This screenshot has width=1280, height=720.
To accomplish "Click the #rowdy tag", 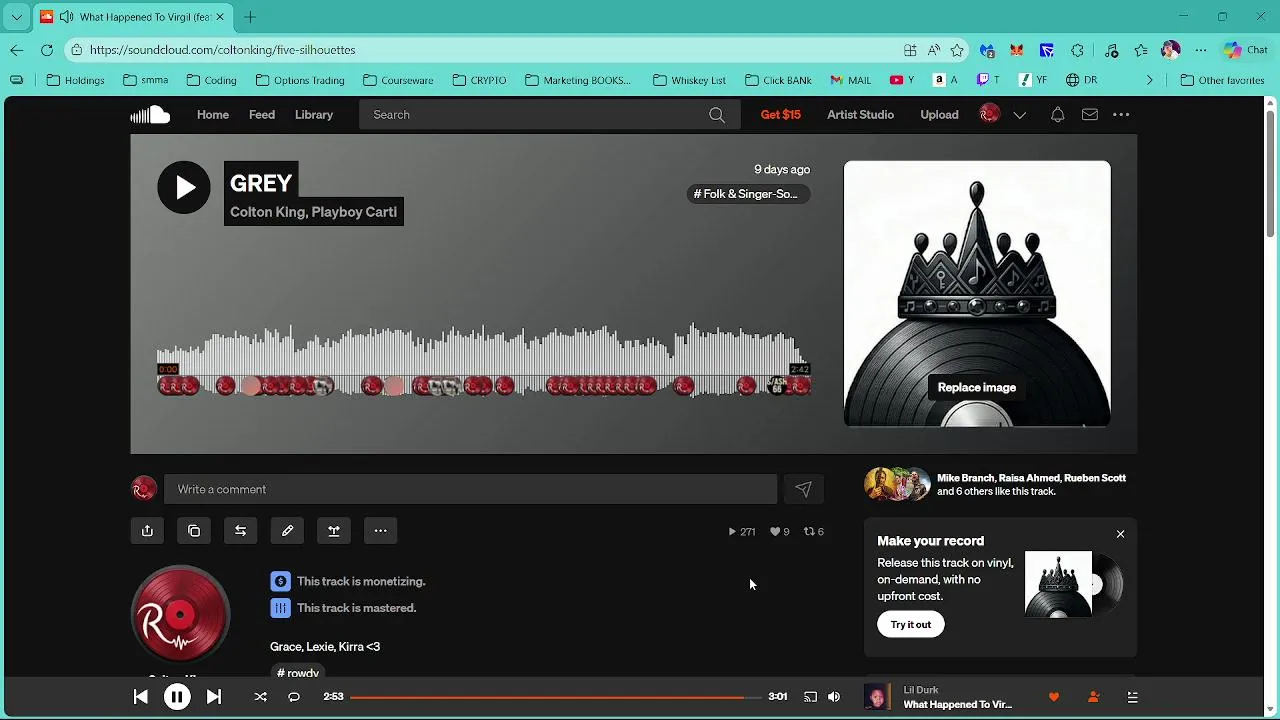I will [x=298, y=673].
